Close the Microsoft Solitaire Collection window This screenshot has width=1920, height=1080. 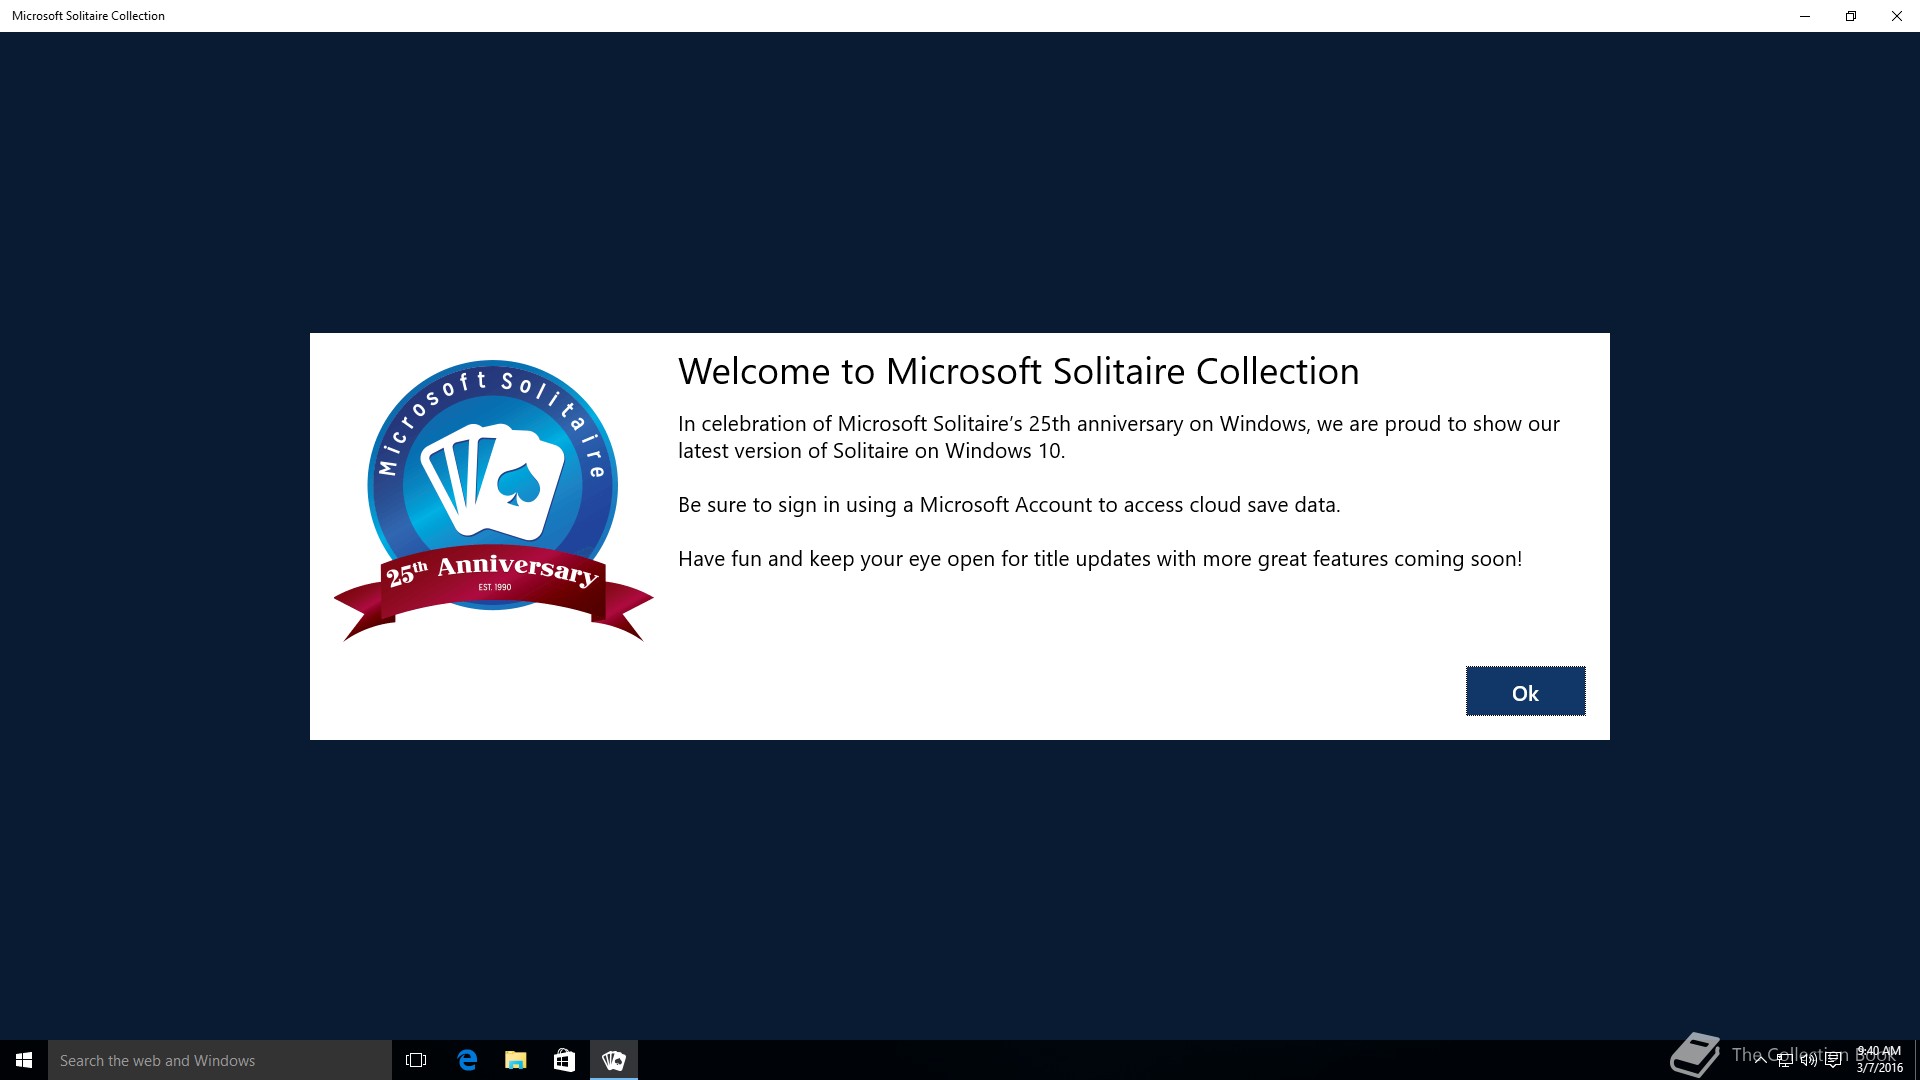[x=1897, y=16]
